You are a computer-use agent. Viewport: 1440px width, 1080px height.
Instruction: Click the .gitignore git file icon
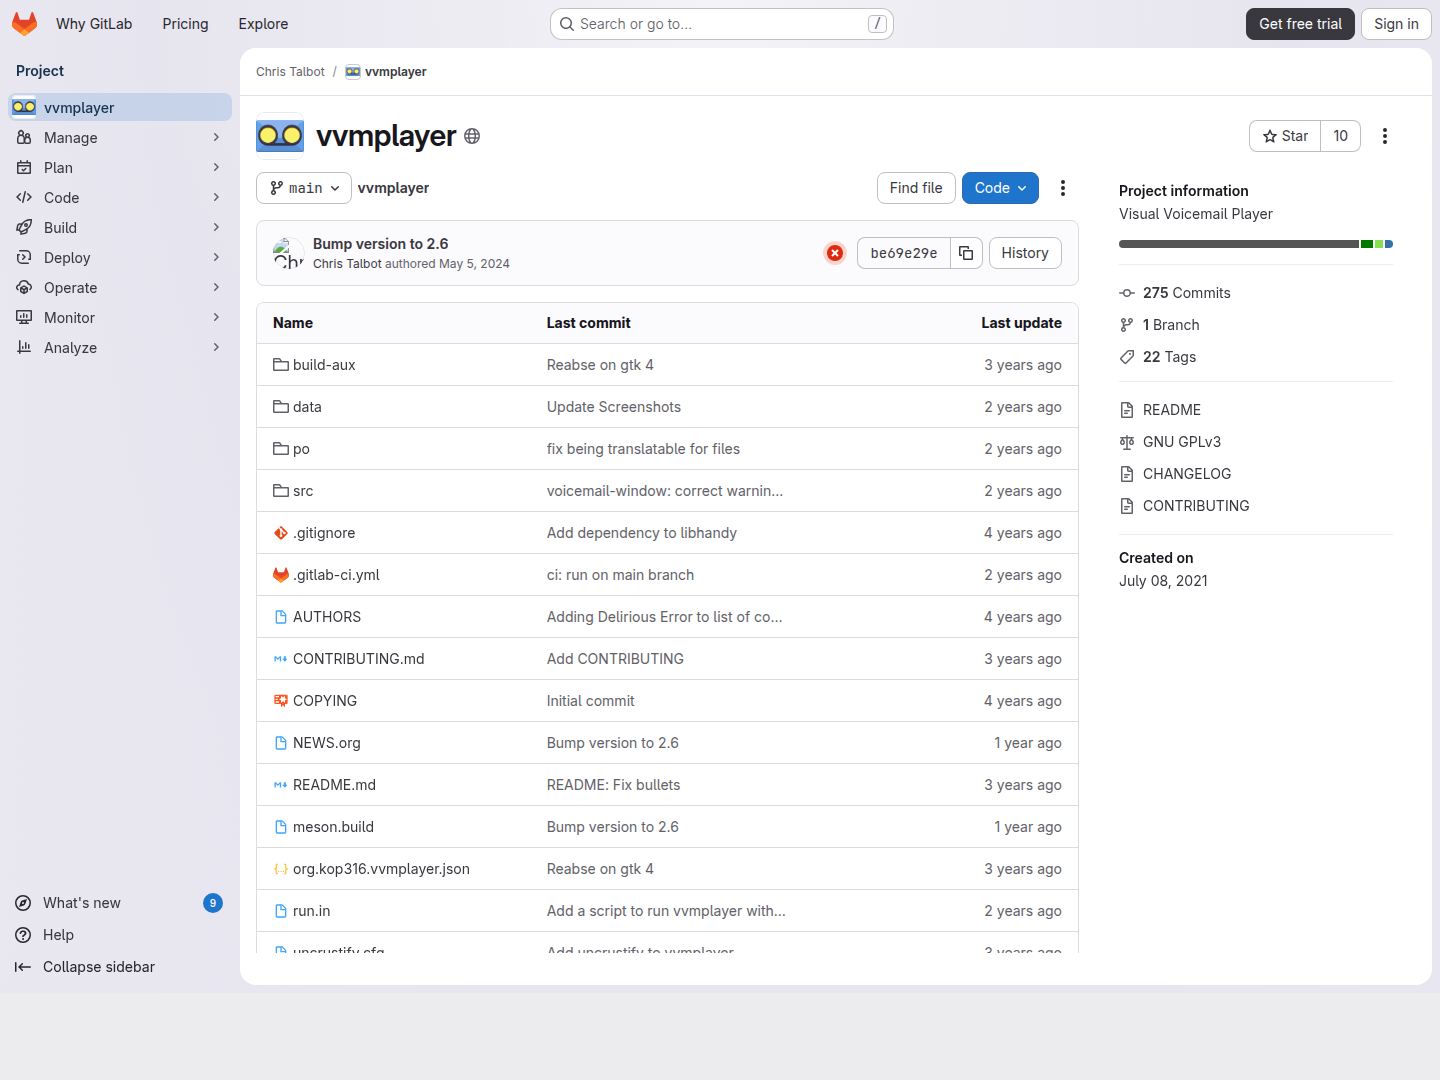point(281,533)
